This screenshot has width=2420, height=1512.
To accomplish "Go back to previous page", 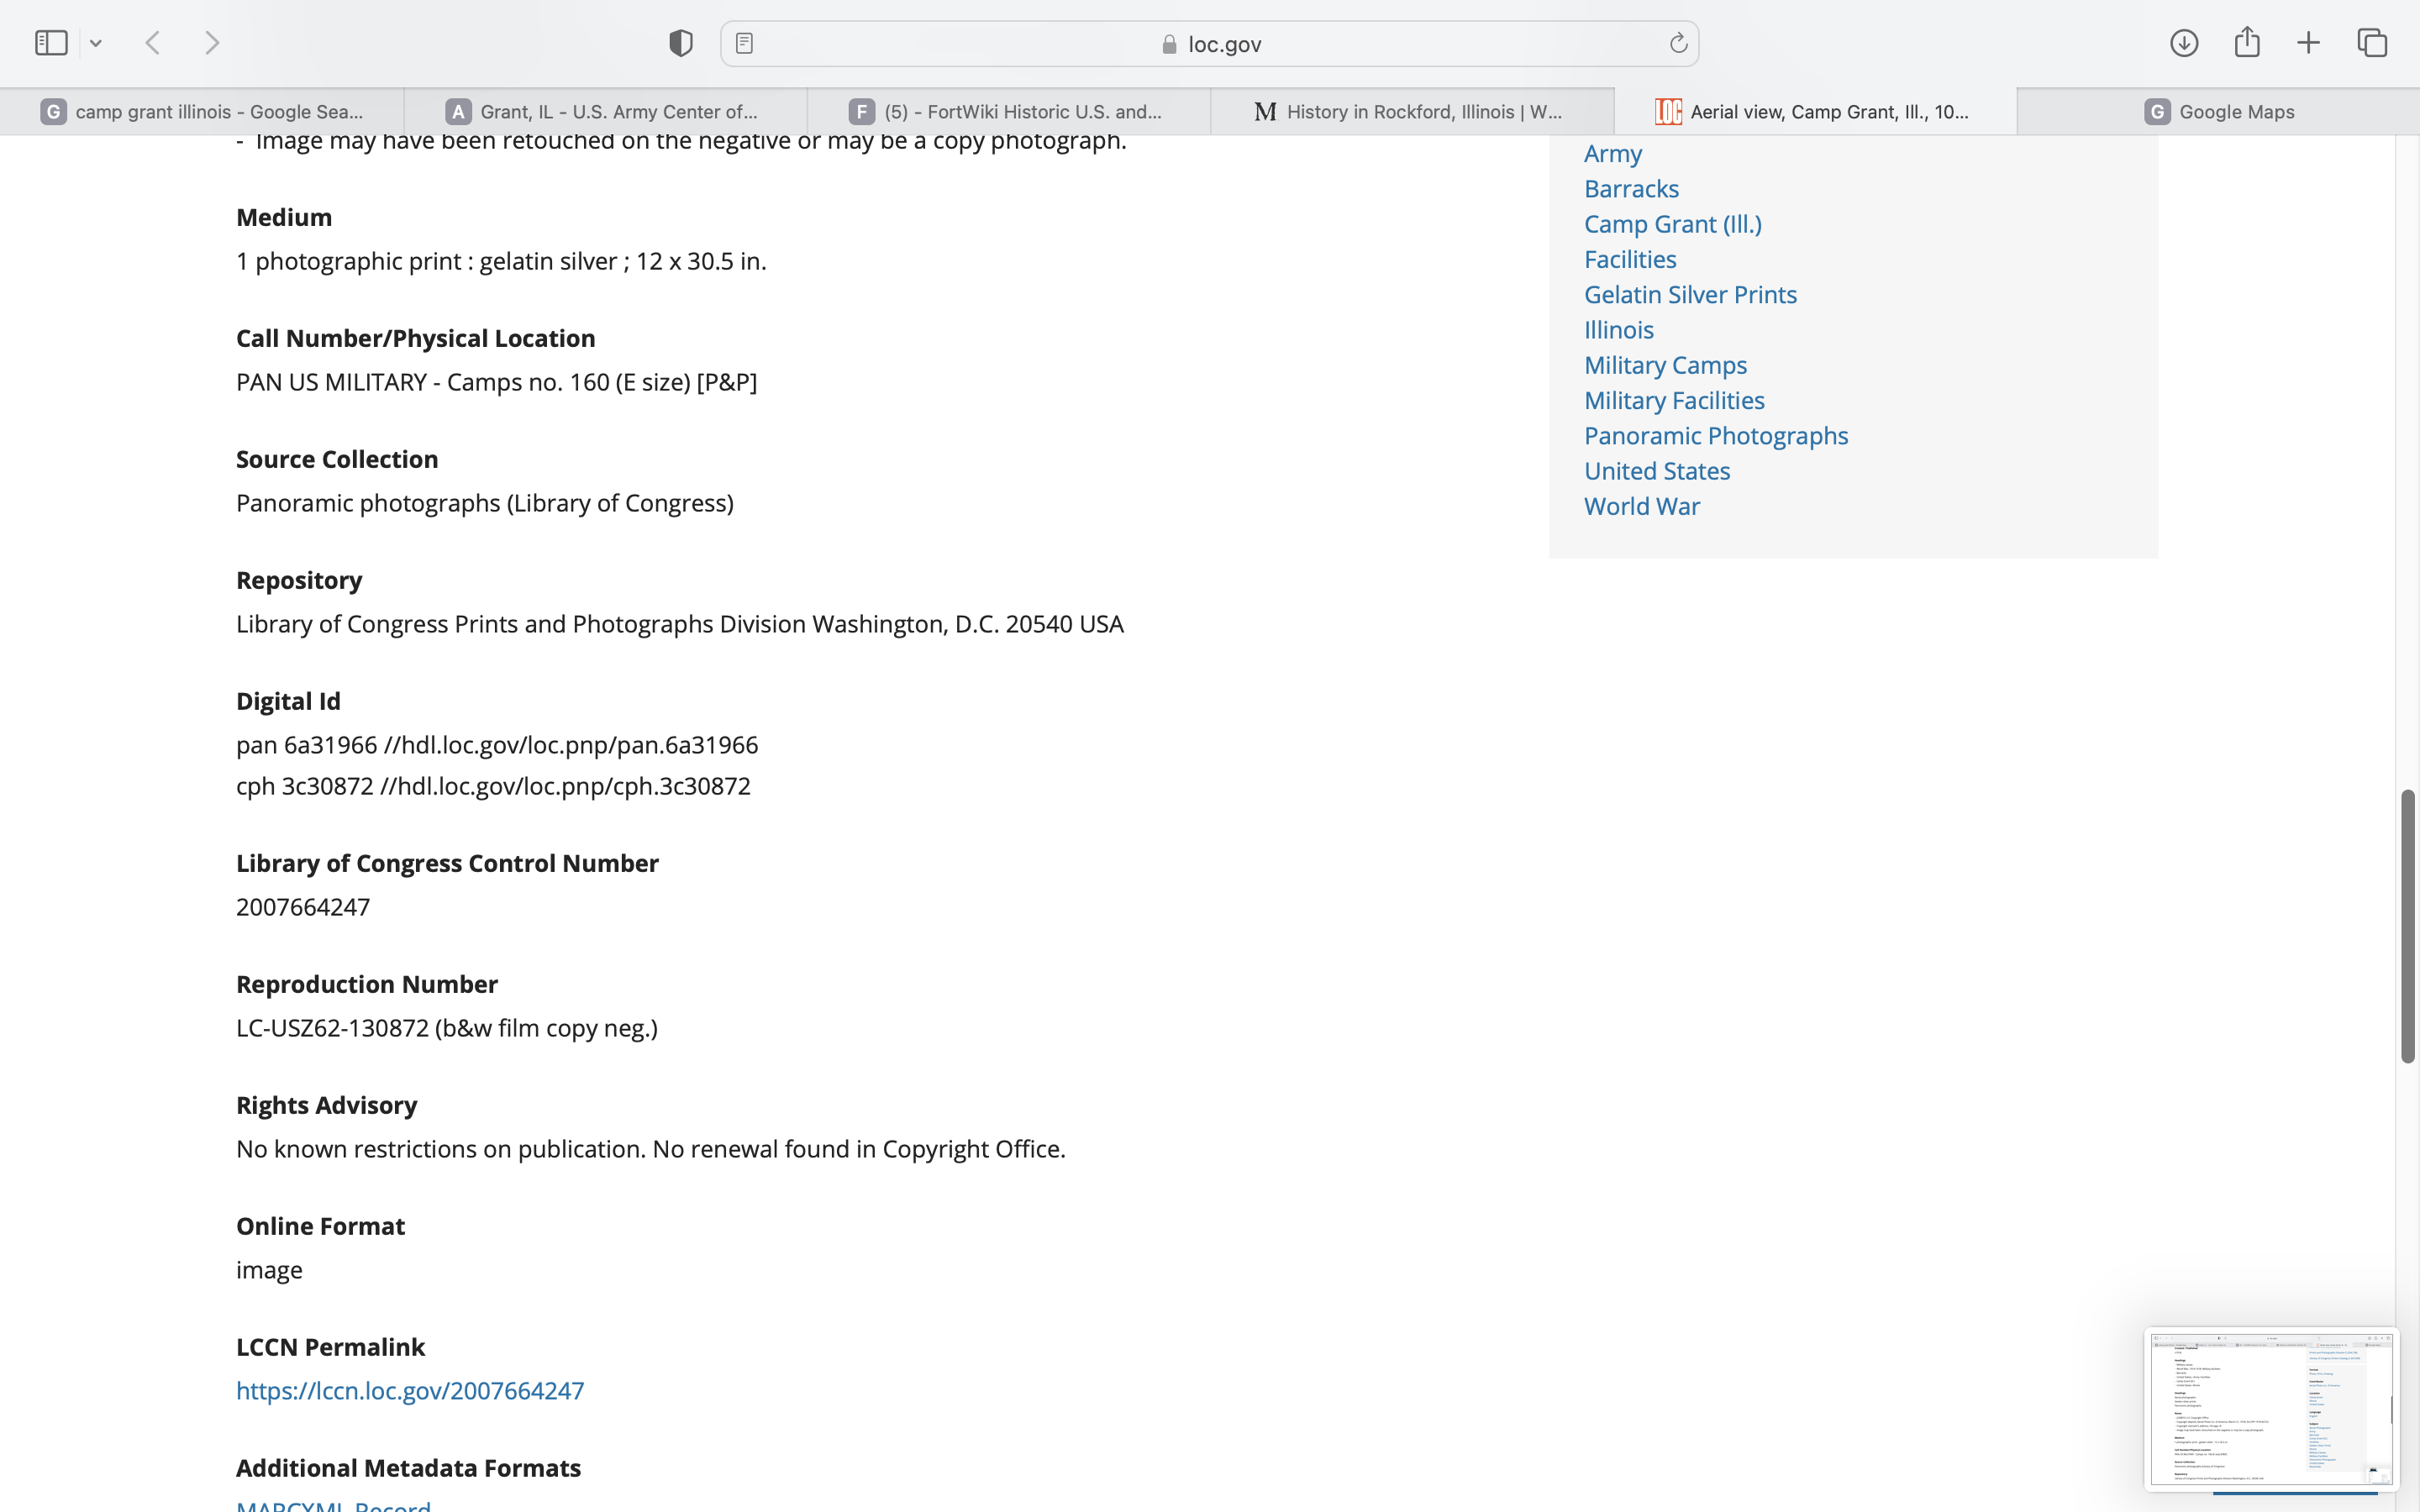I will point(153,43).
